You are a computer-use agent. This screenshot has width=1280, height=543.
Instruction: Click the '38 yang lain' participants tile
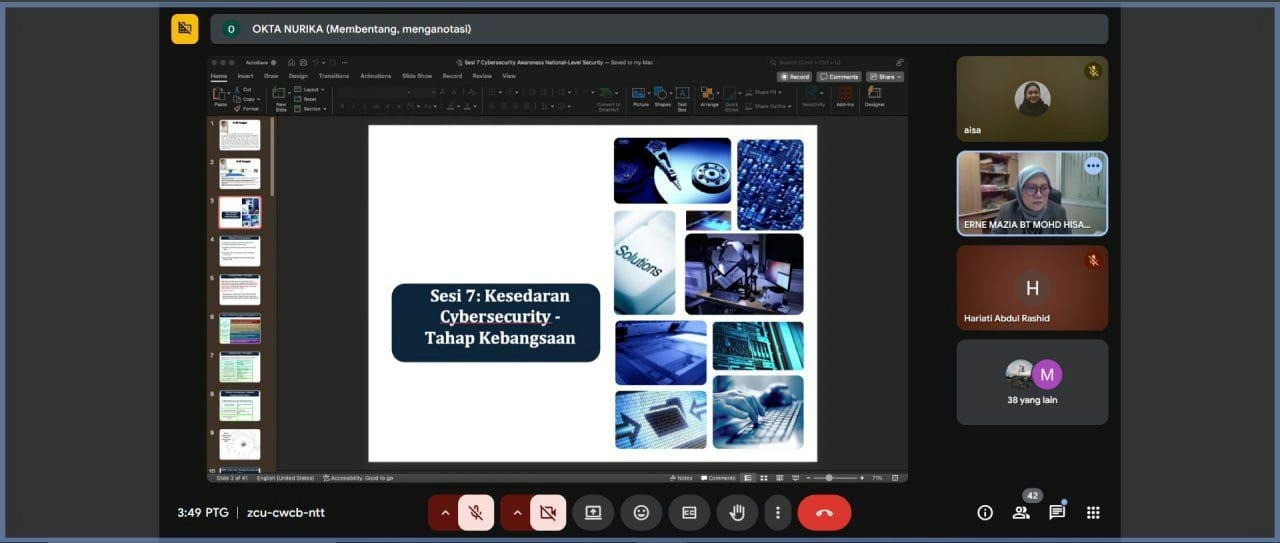click(1032, 382)
